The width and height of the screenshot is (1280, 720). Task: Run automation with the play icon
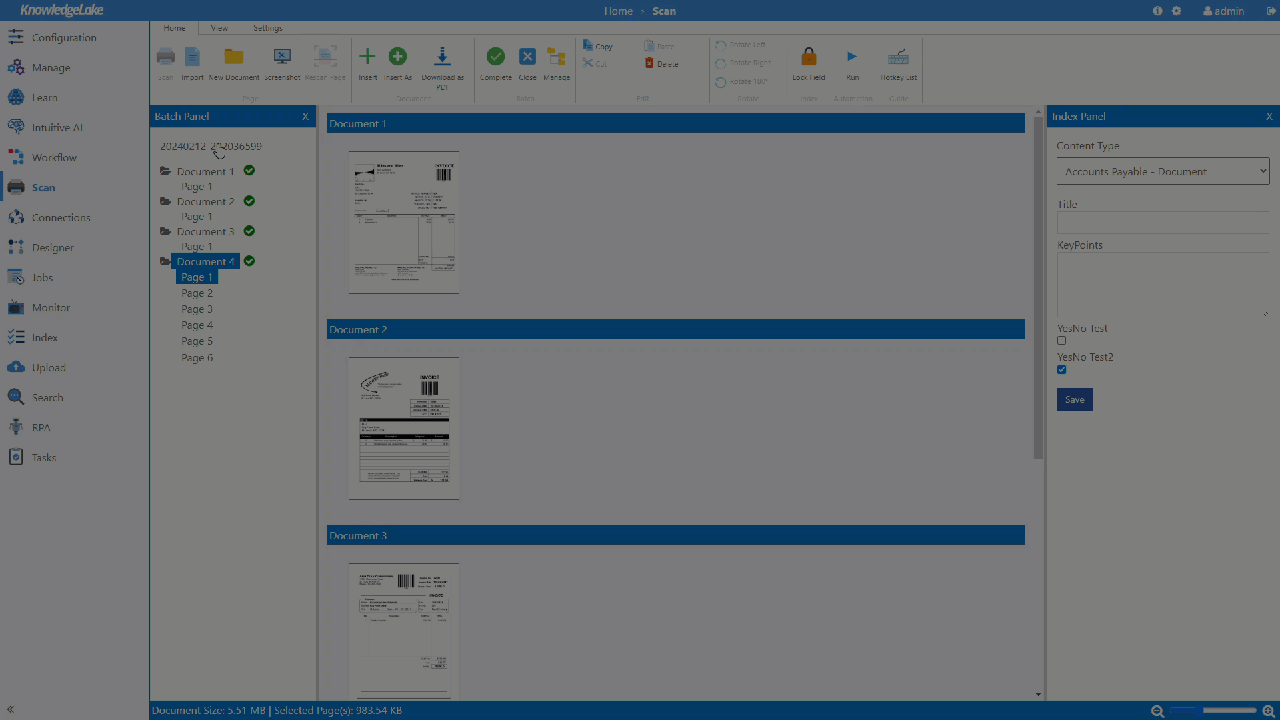[x=852, y=58]
